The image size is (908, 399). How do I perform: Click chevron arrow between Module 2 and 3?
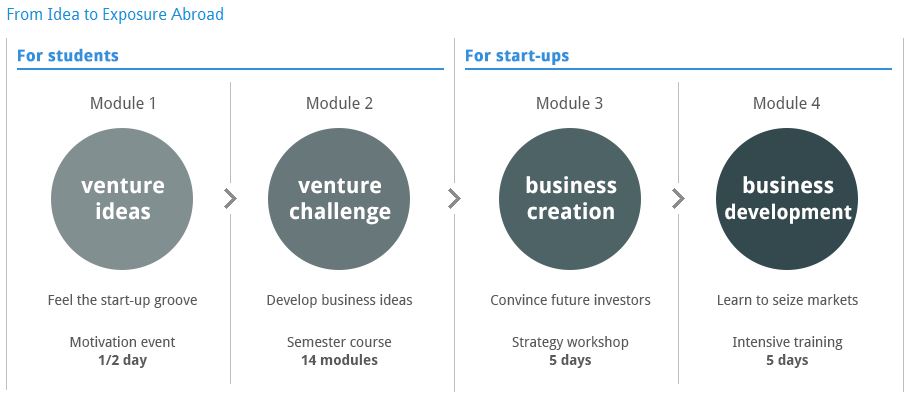[455, 199]
